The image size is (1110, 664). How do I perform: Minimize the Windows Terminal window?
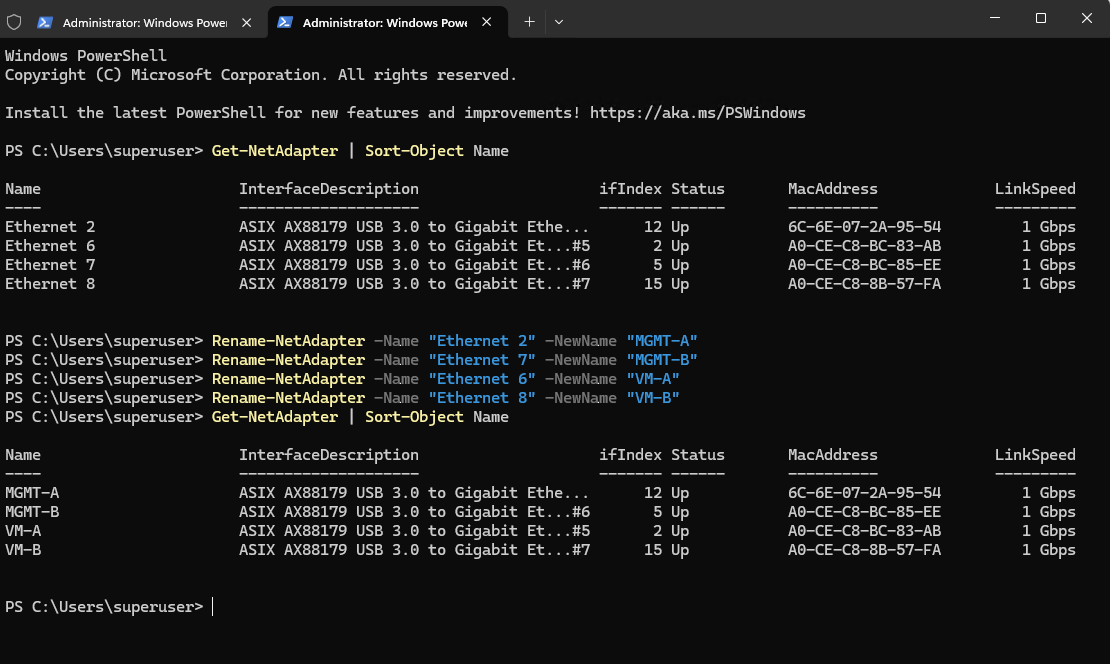tap(995, 18)
